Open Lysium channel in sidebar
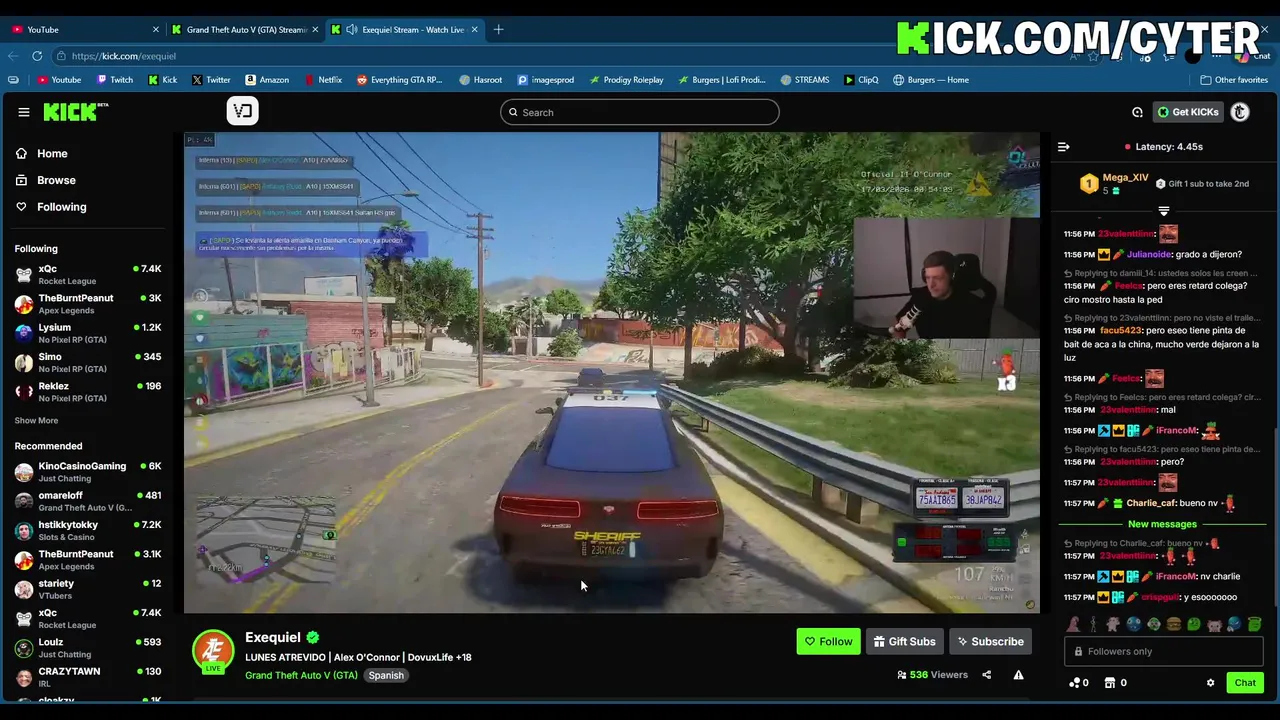The width and height of the screenshot is (1280, 720). (88, 333)
